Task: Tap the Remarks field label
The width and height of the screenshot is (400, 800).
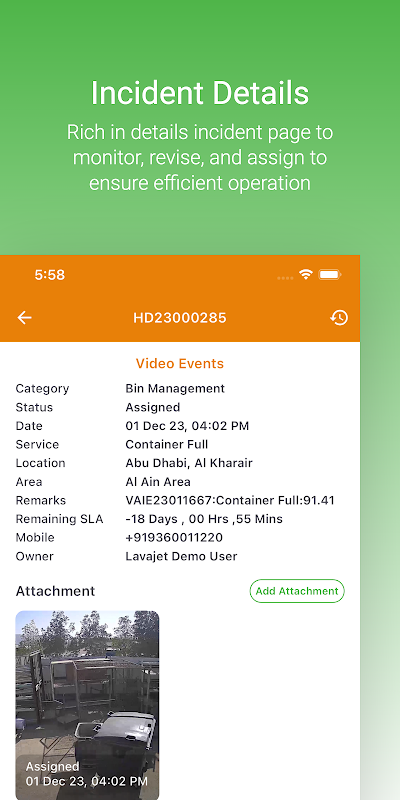Action: coord(41,501)
